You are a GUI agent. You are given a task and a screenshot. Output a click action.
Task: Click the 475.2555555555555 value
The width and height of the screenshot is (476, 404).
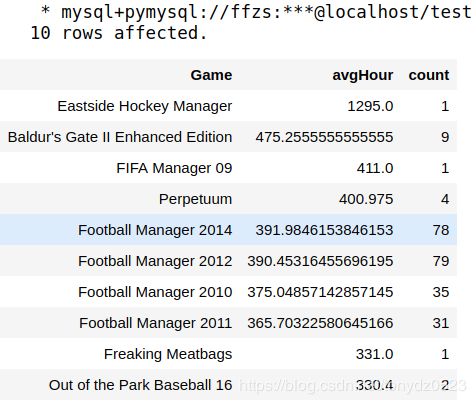coord(324,137)
